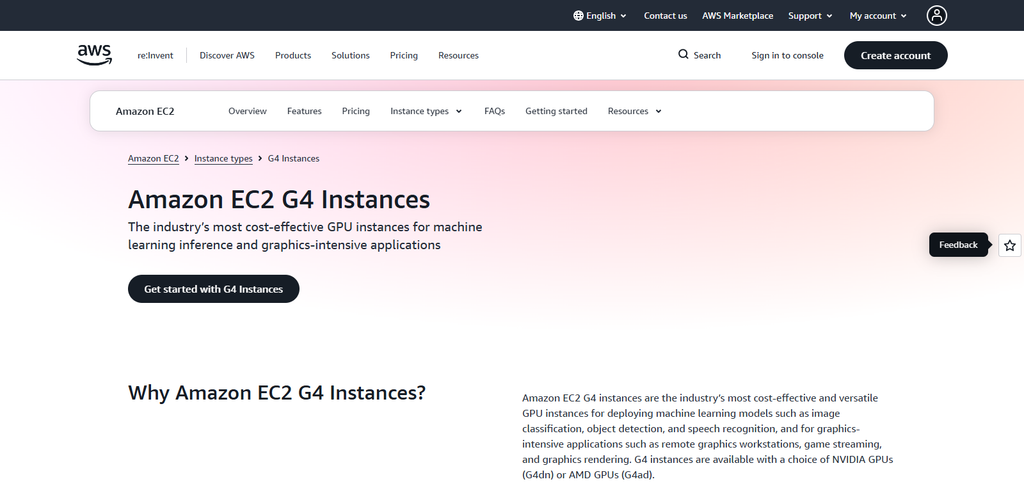Click the 'most cost-effective GPU instances' subtitle
Screen dimensions: 1024x490
click(x=305, y=236)
